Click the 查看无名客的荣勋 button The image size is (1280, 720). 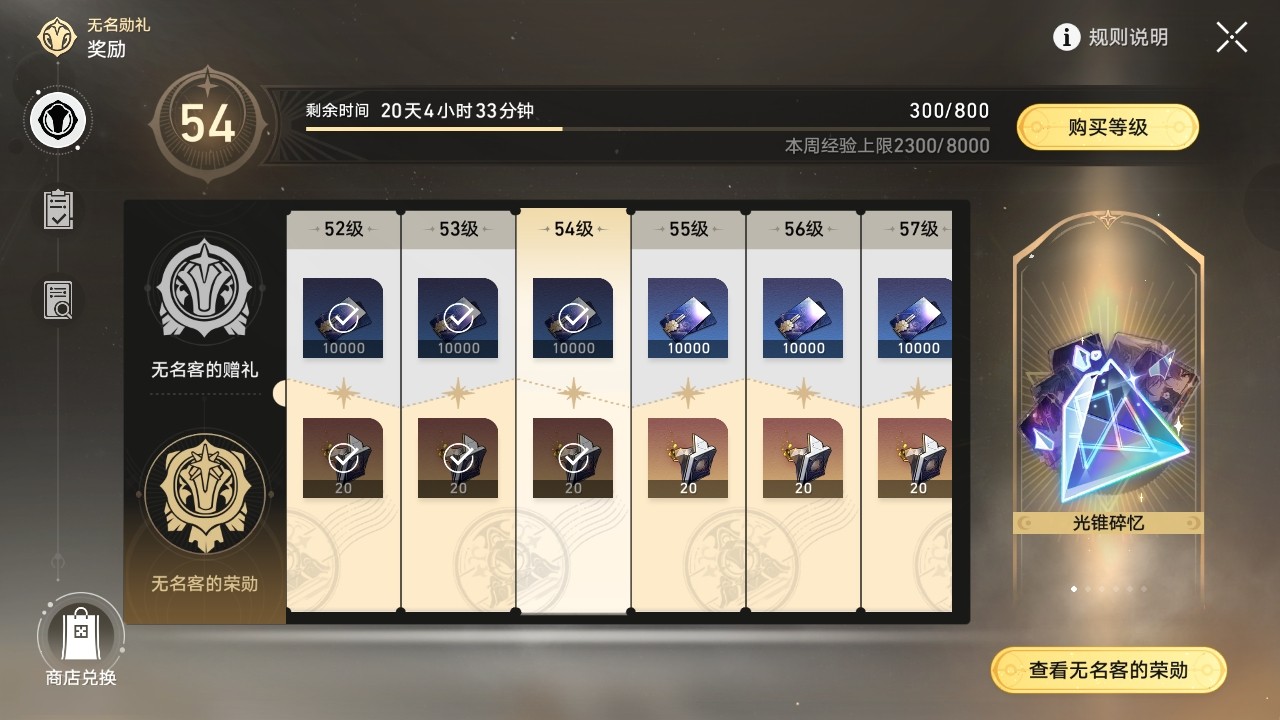(x=1108, y=670)
